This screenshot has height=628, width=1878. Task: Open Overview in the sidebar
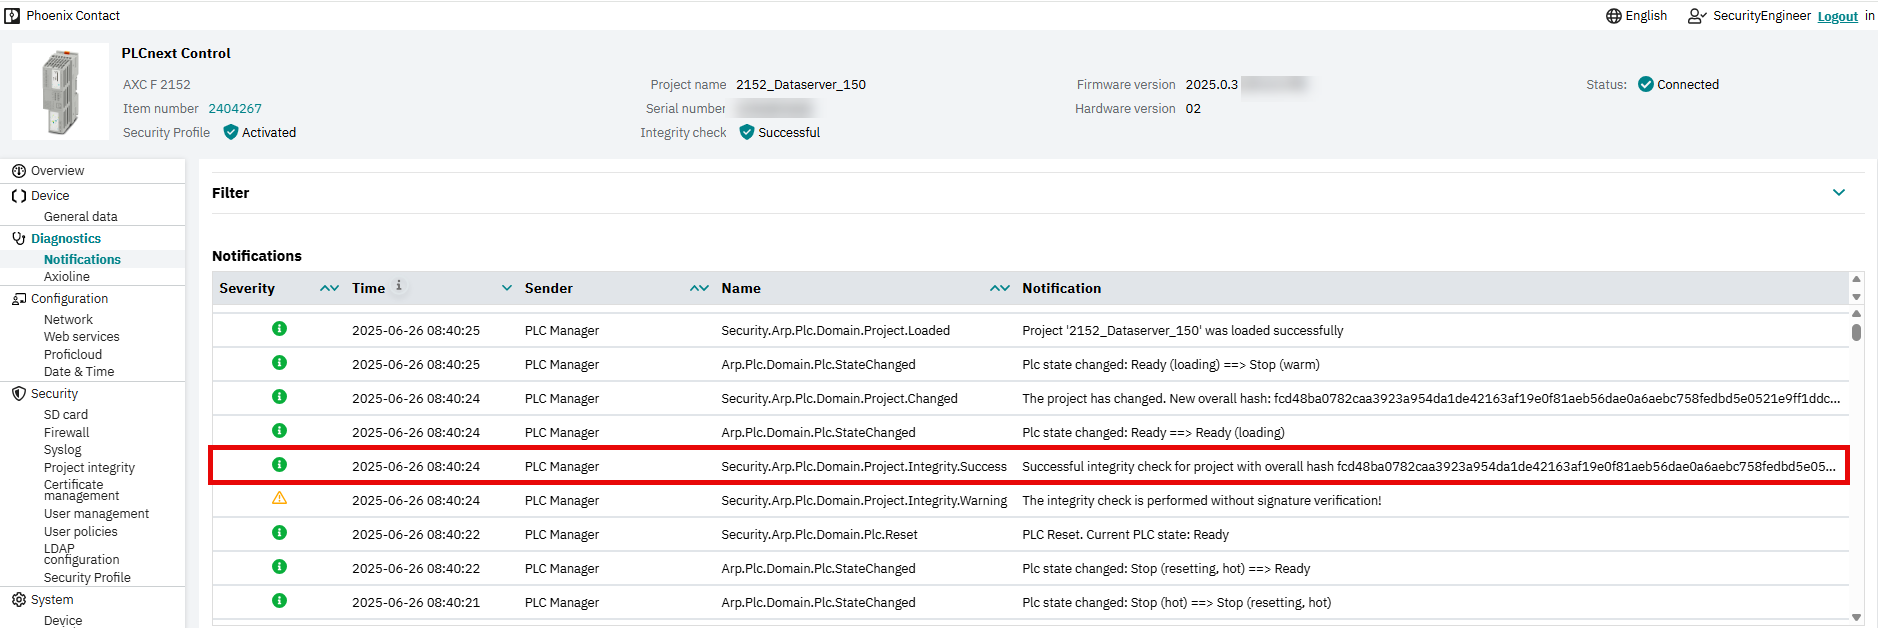[x=57, y=171]
